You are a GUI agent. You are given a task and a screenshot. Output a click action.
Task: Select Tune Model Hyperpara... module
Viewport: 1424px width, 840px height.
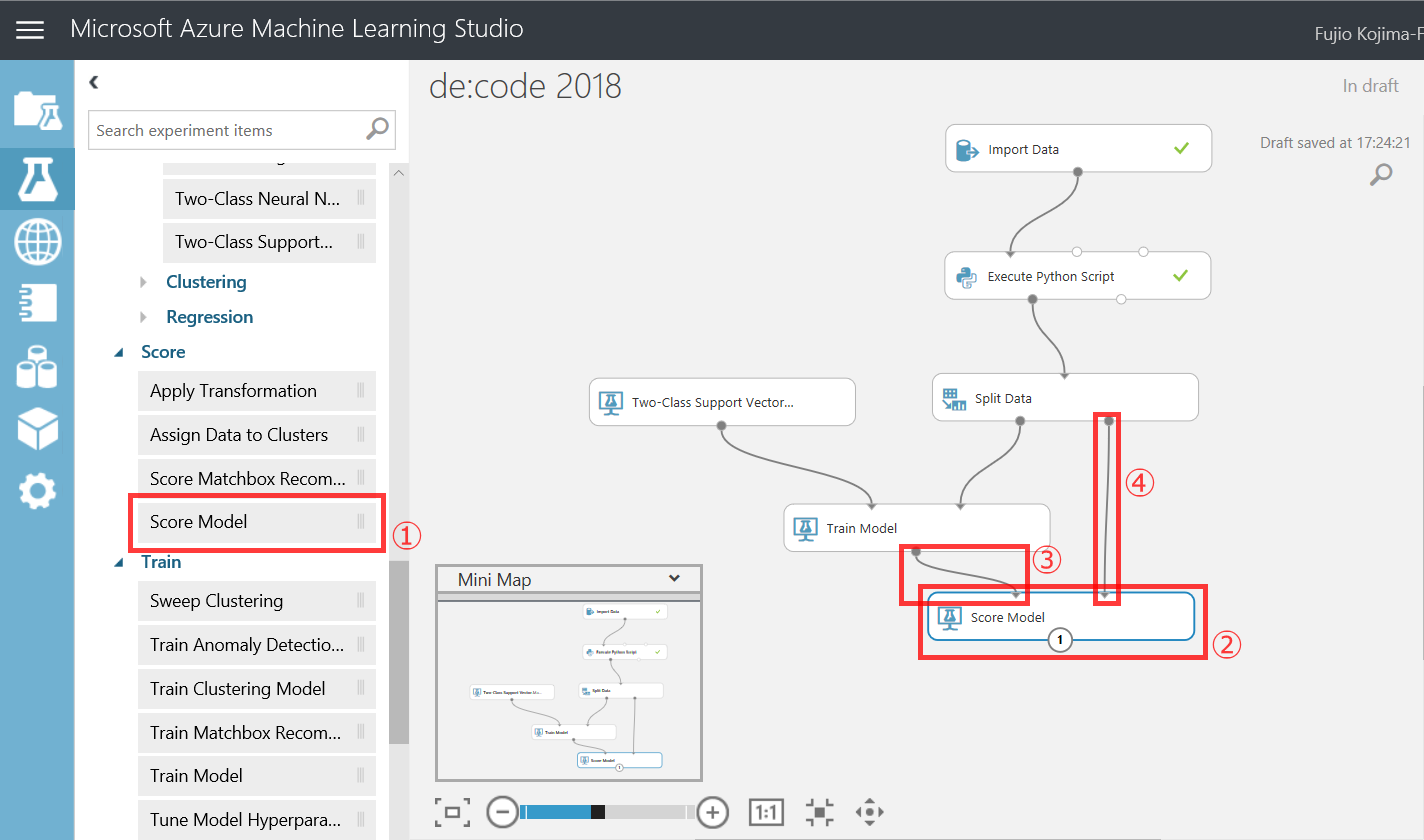[257, 820]
